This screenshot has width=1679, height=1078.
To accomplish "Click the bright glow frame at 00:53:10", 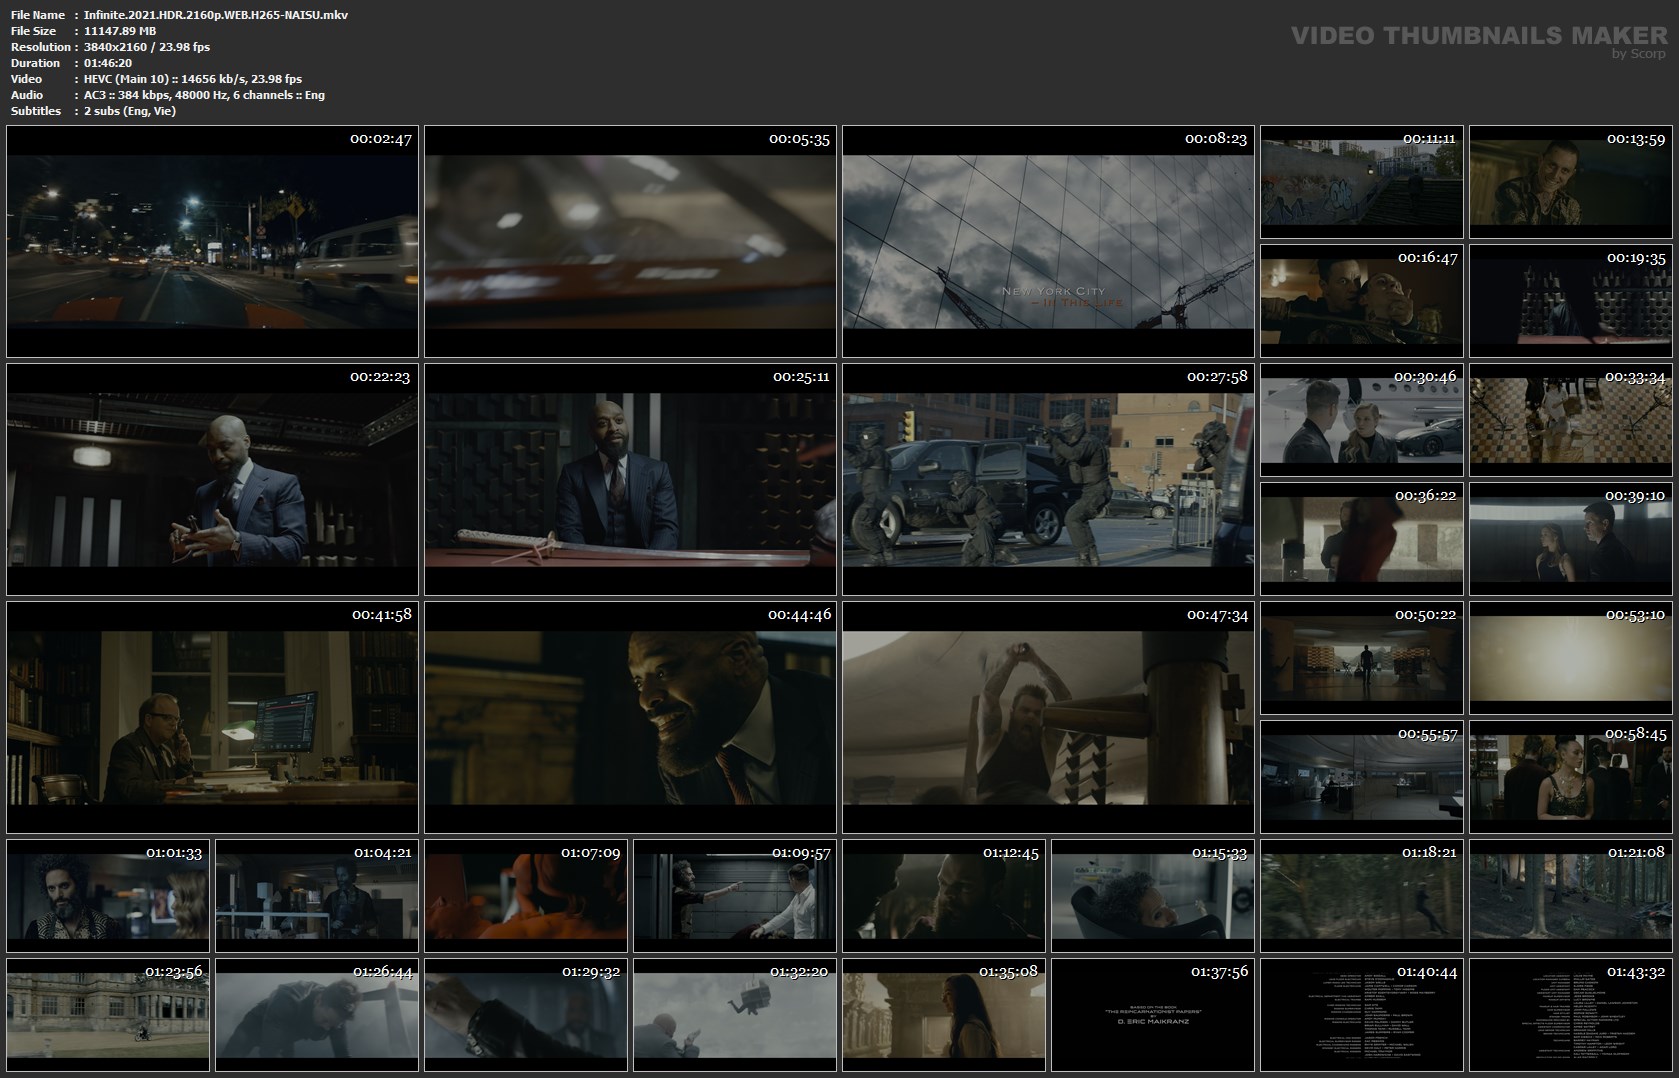I will pyautogui.click(x=1571, y=658).
